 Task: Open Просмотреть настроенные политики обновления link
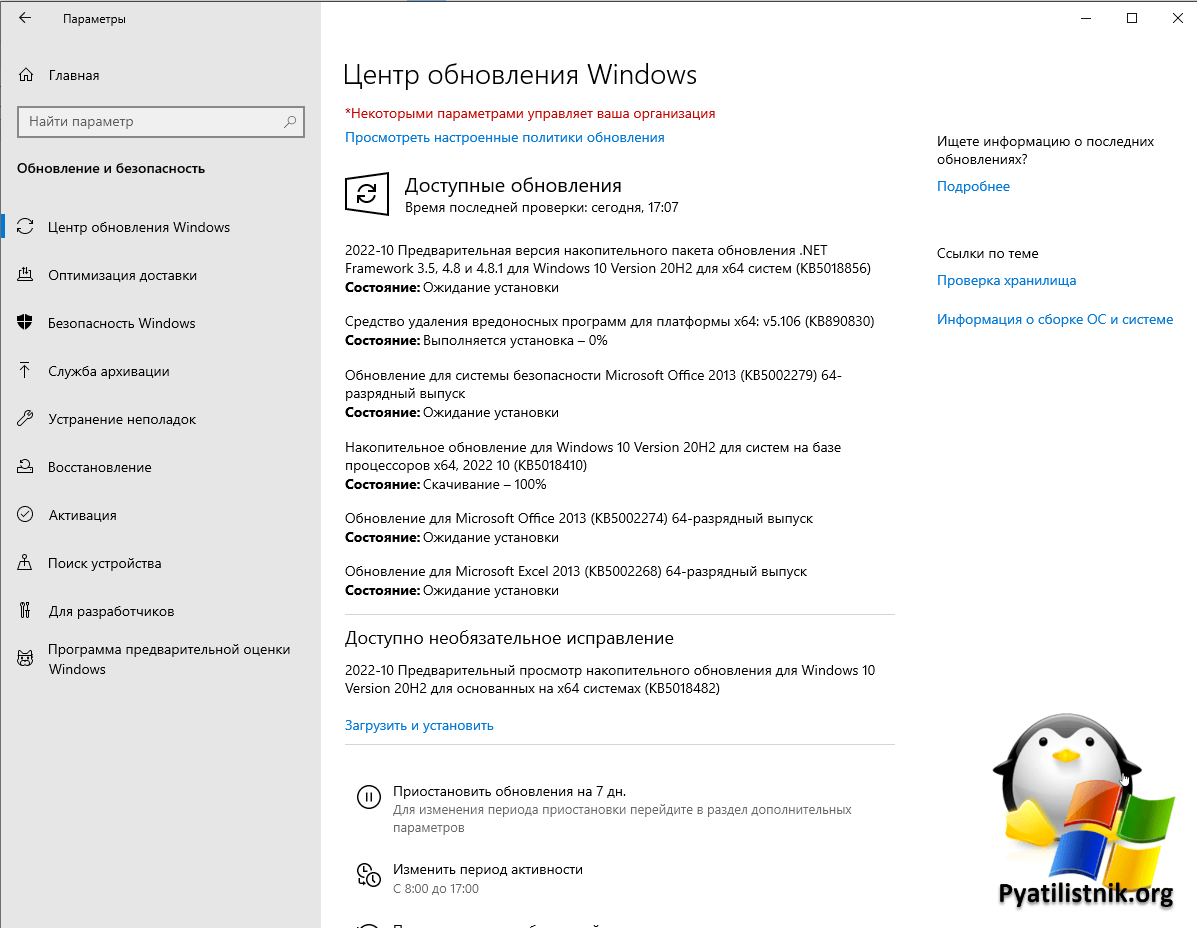pos(504,137)
